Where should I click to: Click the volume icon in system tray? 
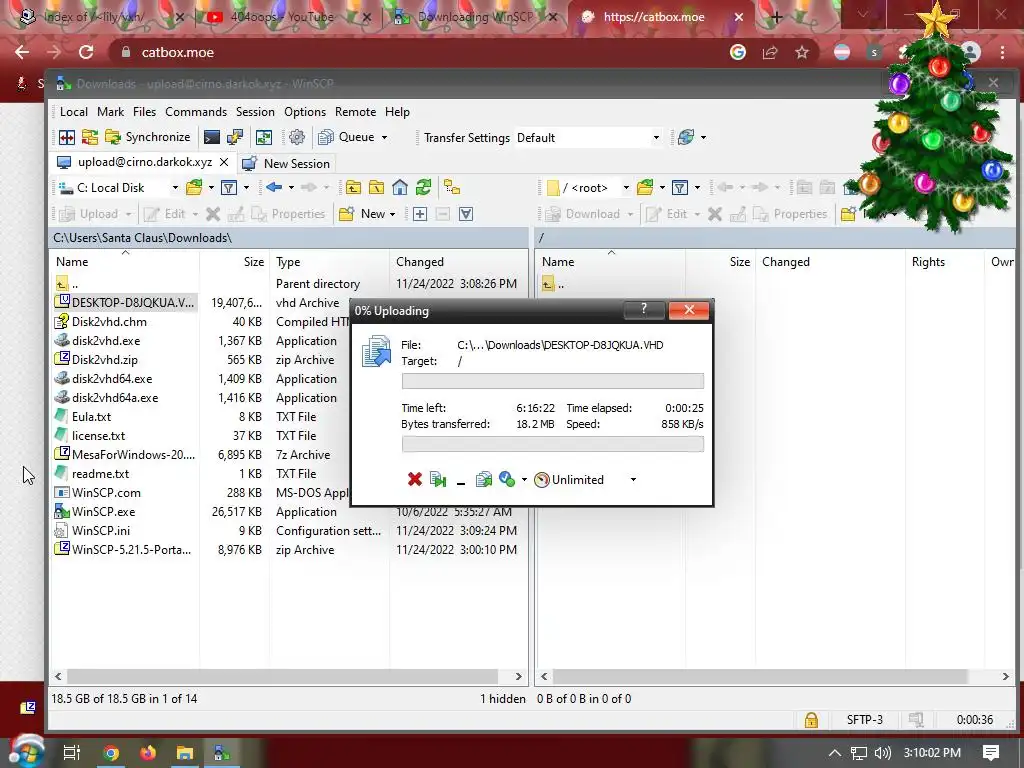pyautogui.click(x=882, y=753)
